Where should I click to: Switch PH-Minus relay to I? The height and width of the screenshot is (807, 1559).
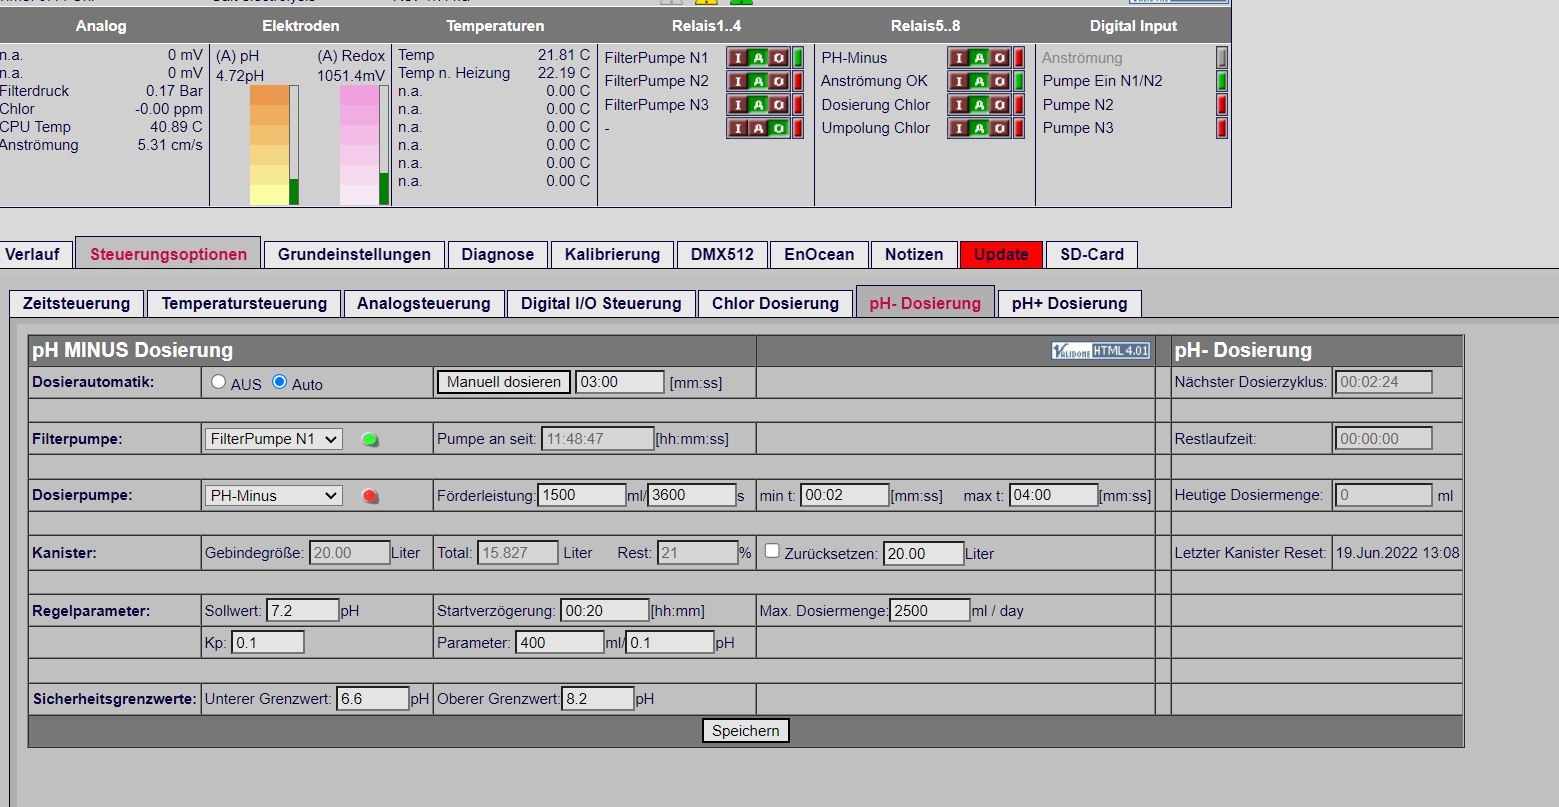pyautogui.click(x=959, y=58)
